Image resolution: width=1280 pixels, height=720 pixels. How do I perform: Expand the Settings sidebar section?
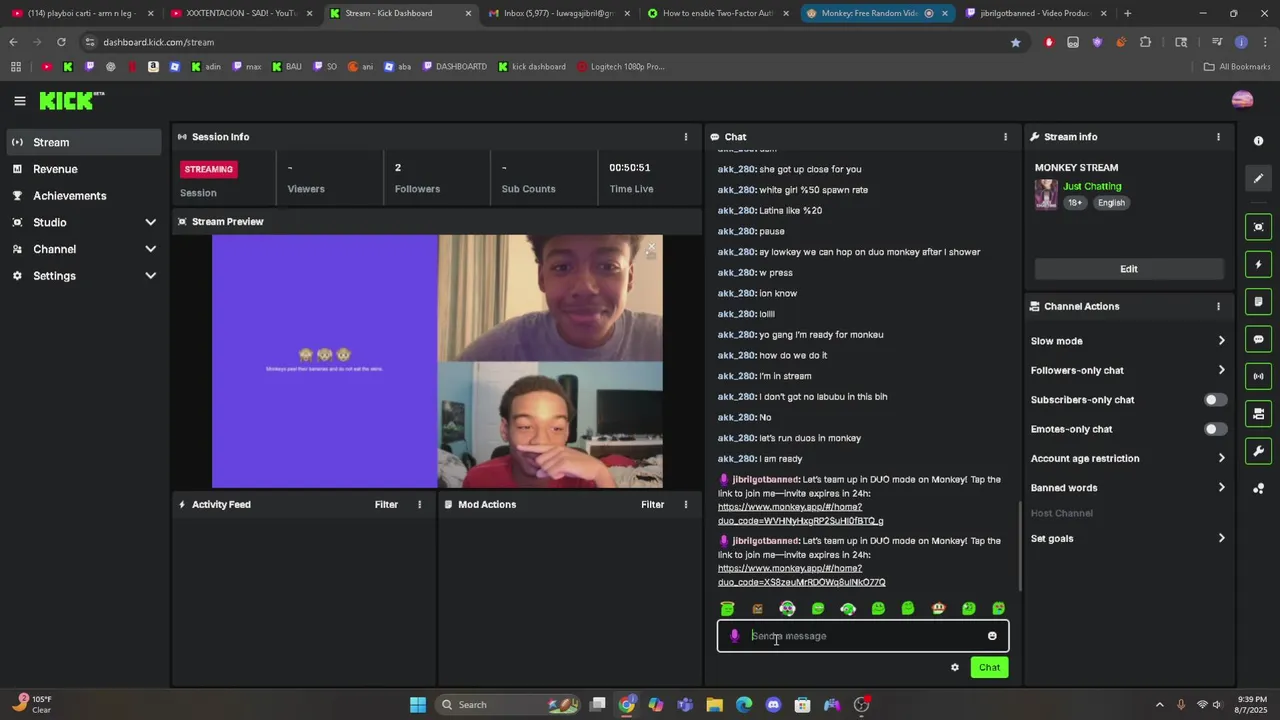[83, 276]
